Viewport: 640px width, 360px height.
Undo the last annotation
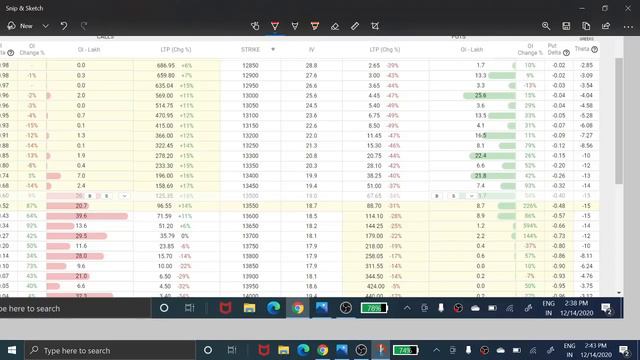(x=64, y=26)
